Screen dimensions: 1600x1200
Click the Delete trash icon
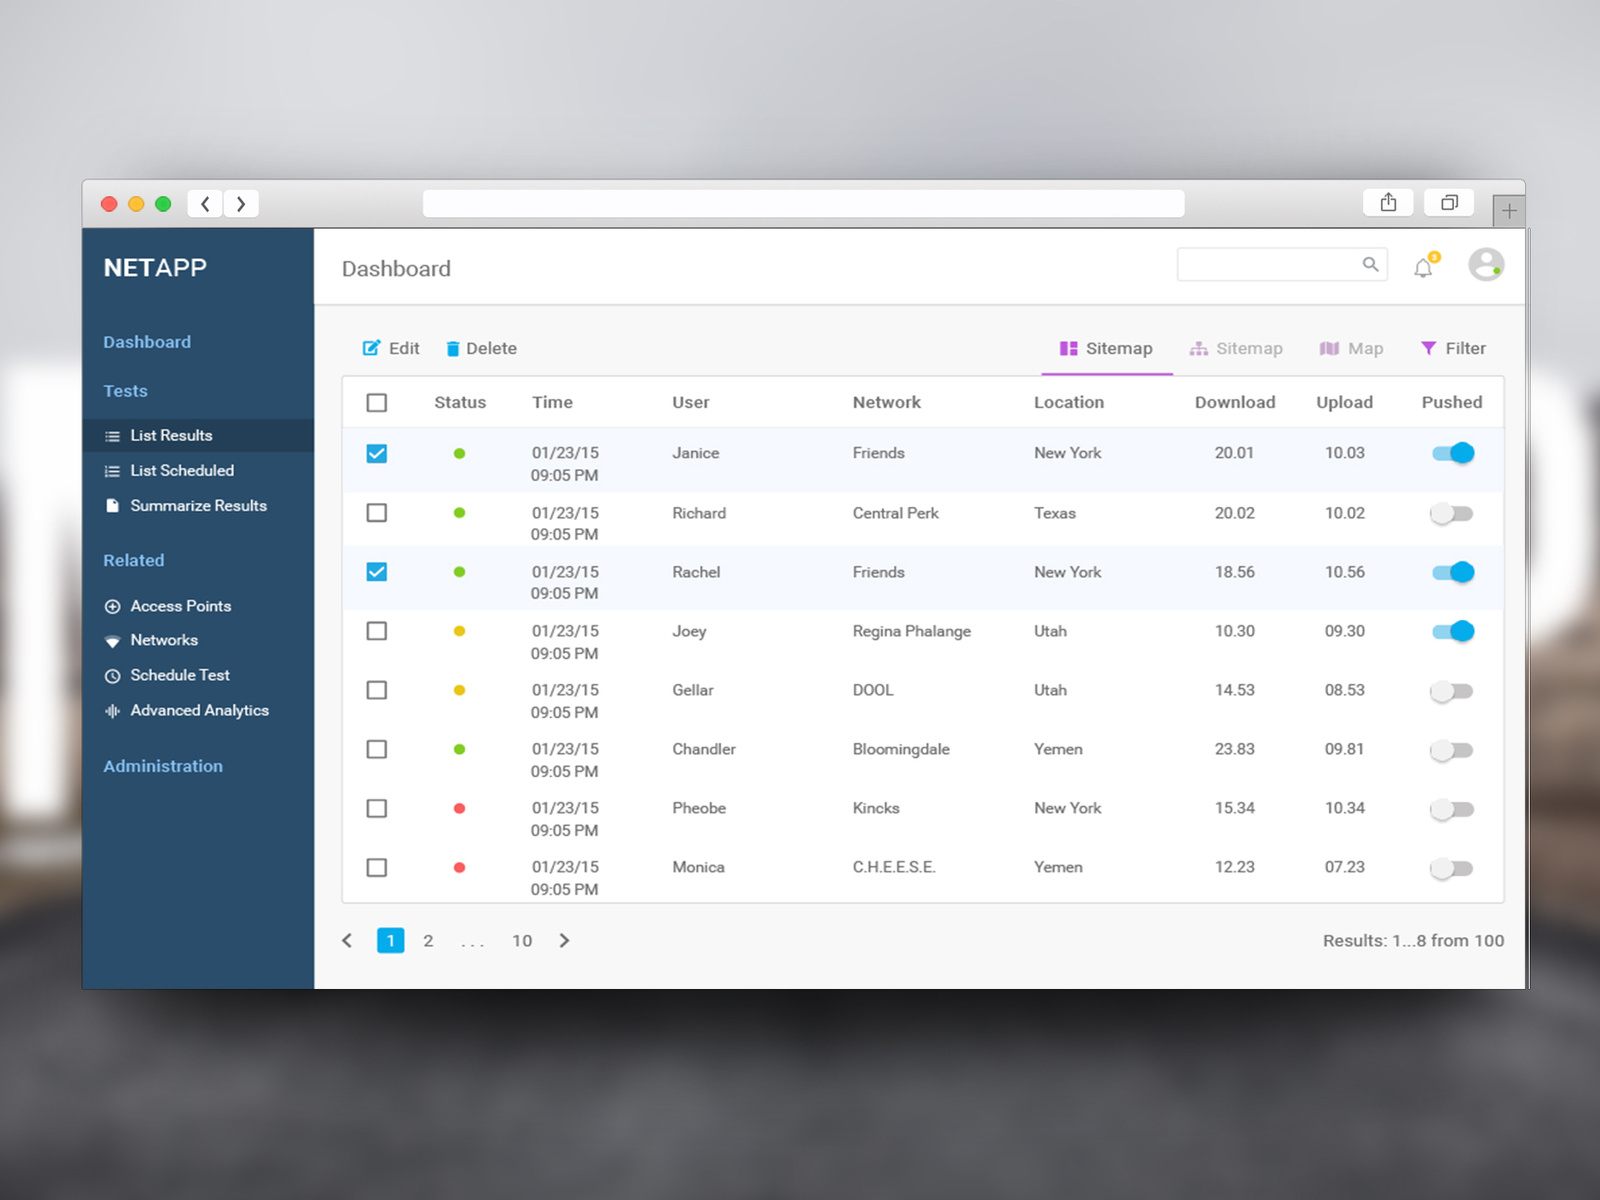[453, 348]
